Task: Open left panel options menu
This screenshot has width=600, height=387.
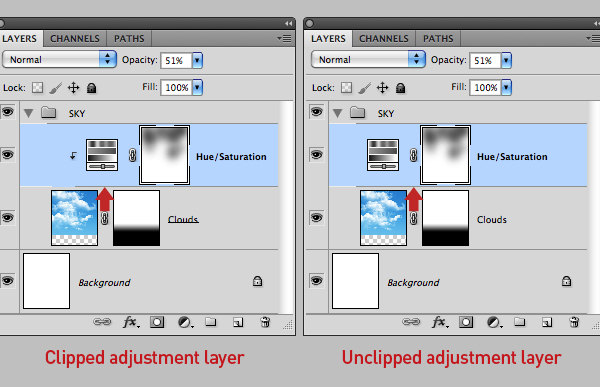Action: pyautogui.click(x=285, y=39)
